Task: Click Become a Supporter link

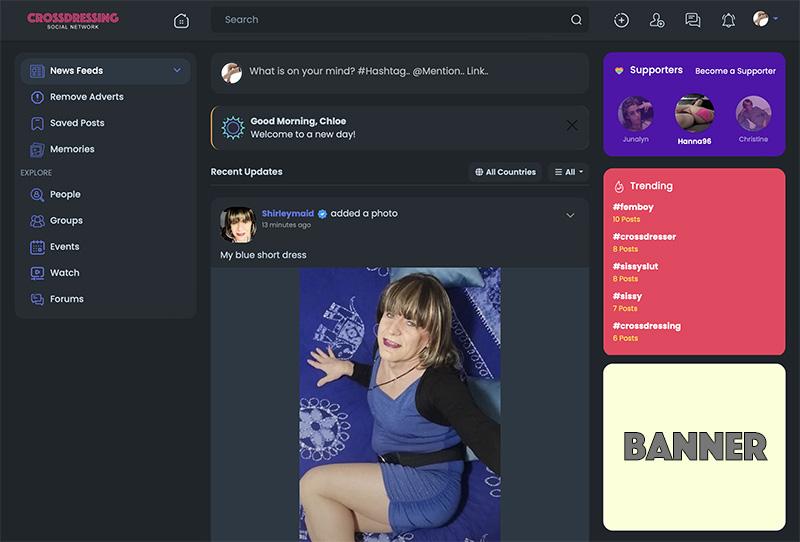Action: [x=735, y=71]
